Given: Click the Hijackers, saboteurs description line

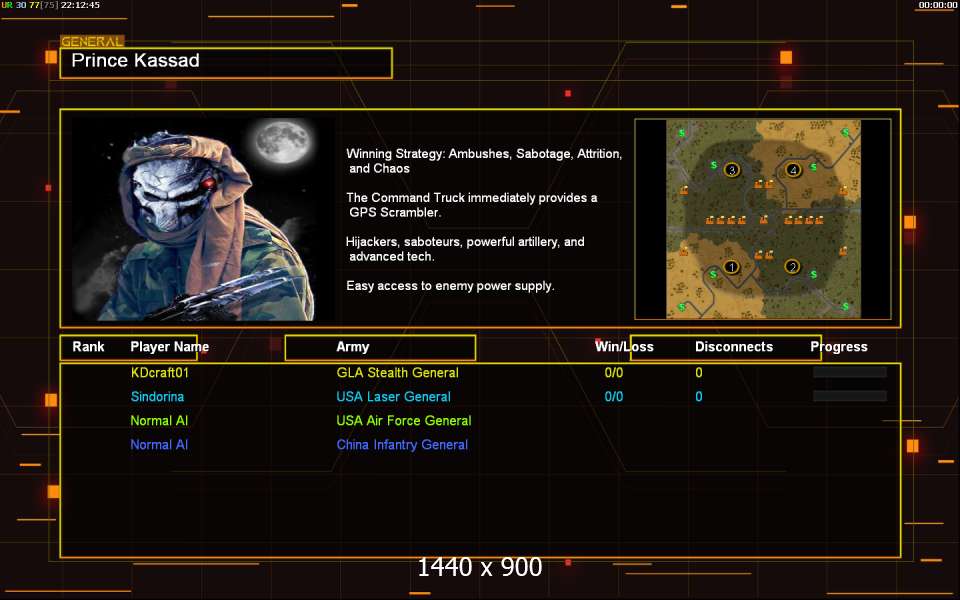Looking at the screenshot, I should [465, 249].
